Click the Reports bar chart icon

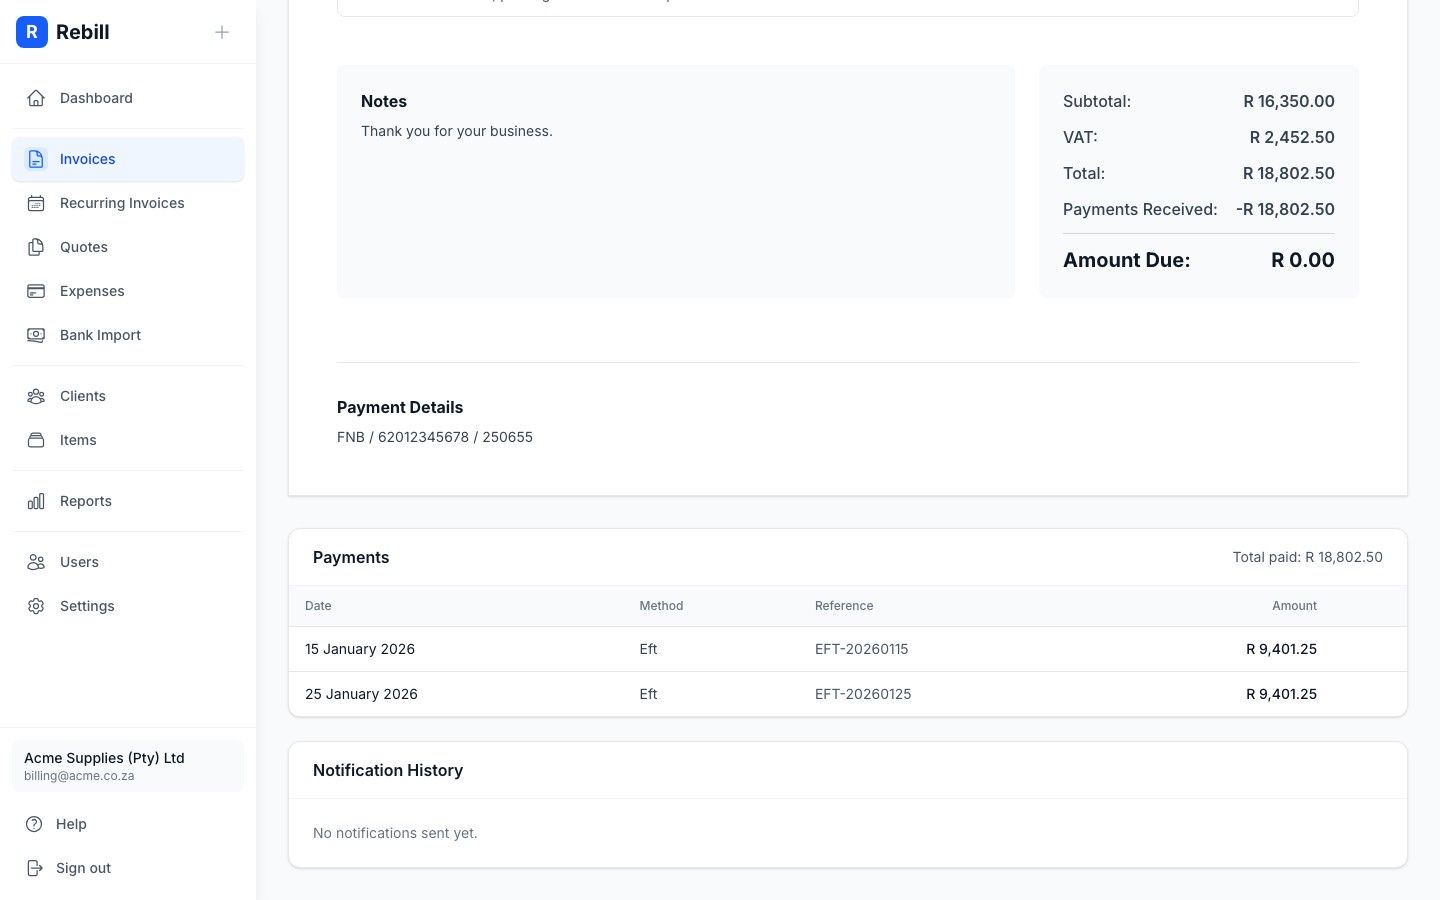[36, 501]
